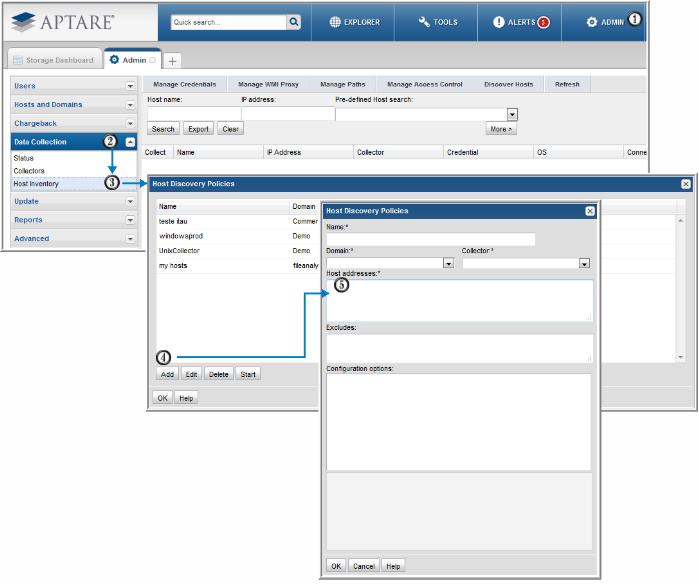Click the Quick search magnifier icon
699x584 pixels.
(x=293, y=21)
